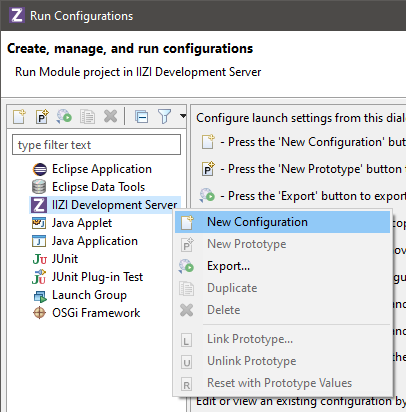Viewport: 406px width, 412px height.
Task: Open the Filter funnel toolbar icon
Action: click(164, 117)
